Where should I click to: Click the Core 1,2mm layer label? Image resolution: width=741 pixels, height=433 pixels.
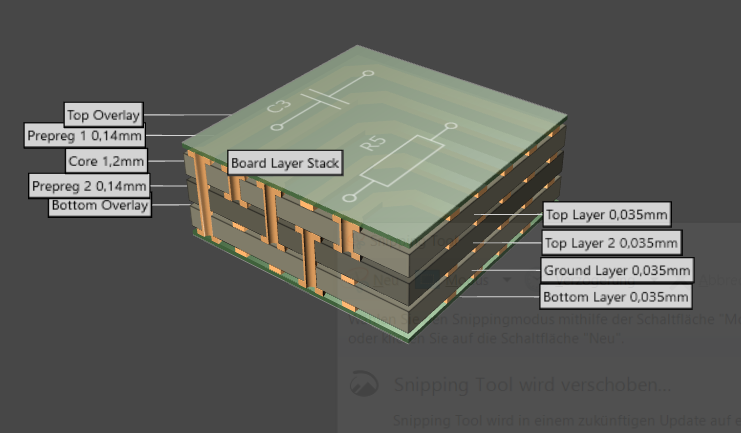tap(106, 160)
